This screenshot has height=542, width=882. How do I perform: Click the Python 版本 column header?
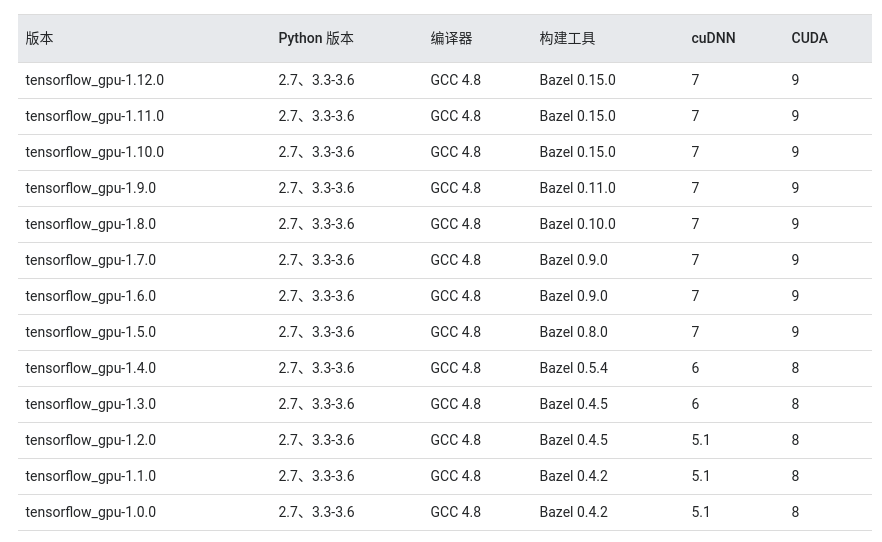316,38
